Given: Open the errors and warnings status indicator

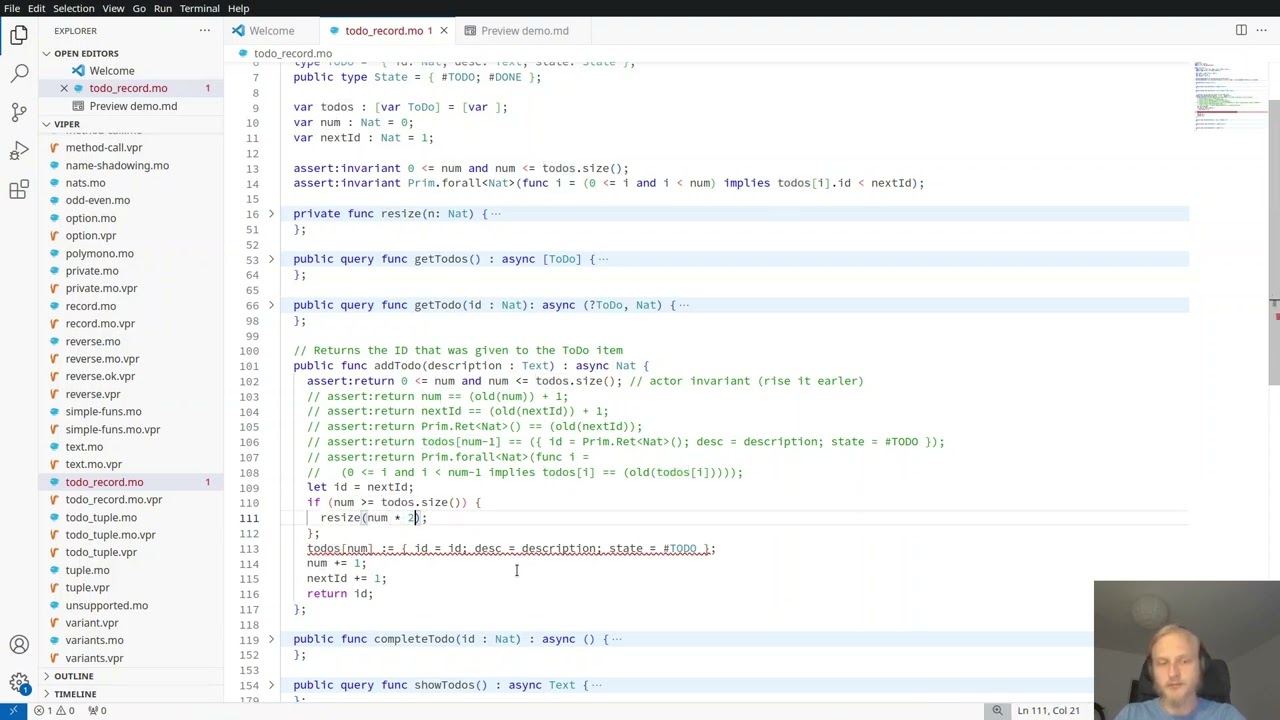Looking at the screenshot, I should click(55, 711).
